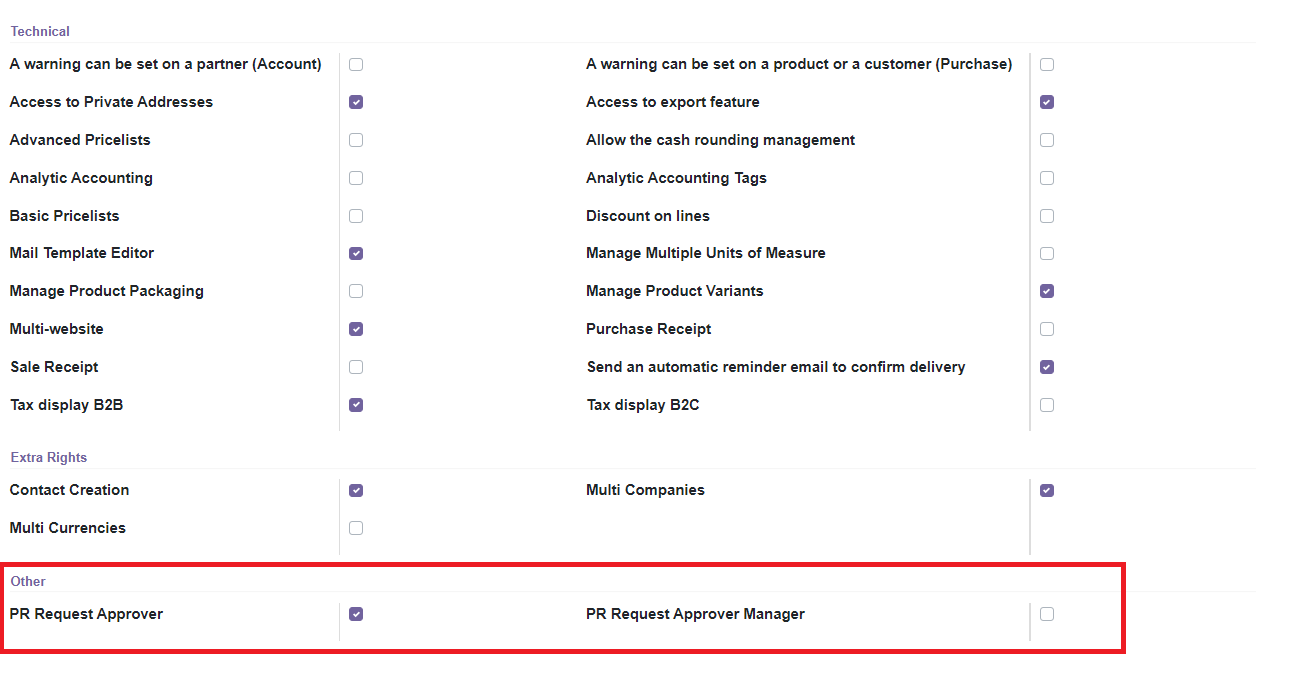
Task: Tick the Discount on lines checkbox
Action: pos(1047,216)
